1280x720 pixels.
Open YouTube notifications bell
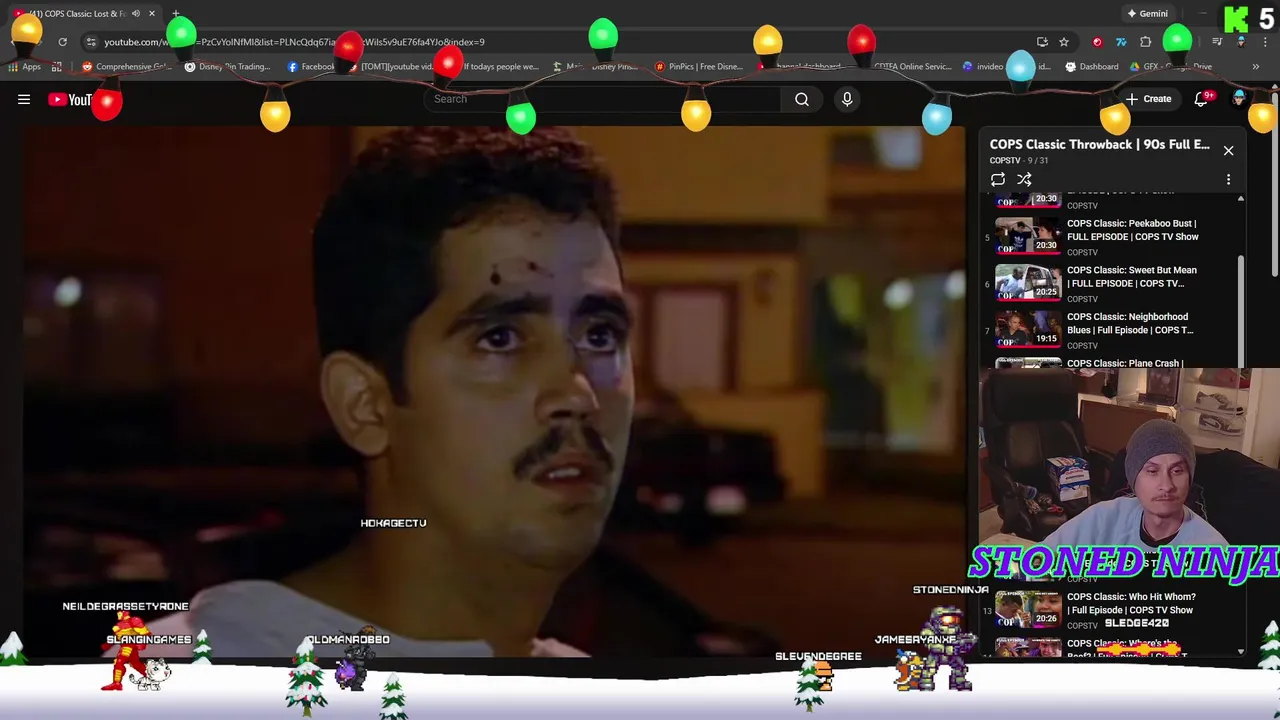coord(1202,99)
